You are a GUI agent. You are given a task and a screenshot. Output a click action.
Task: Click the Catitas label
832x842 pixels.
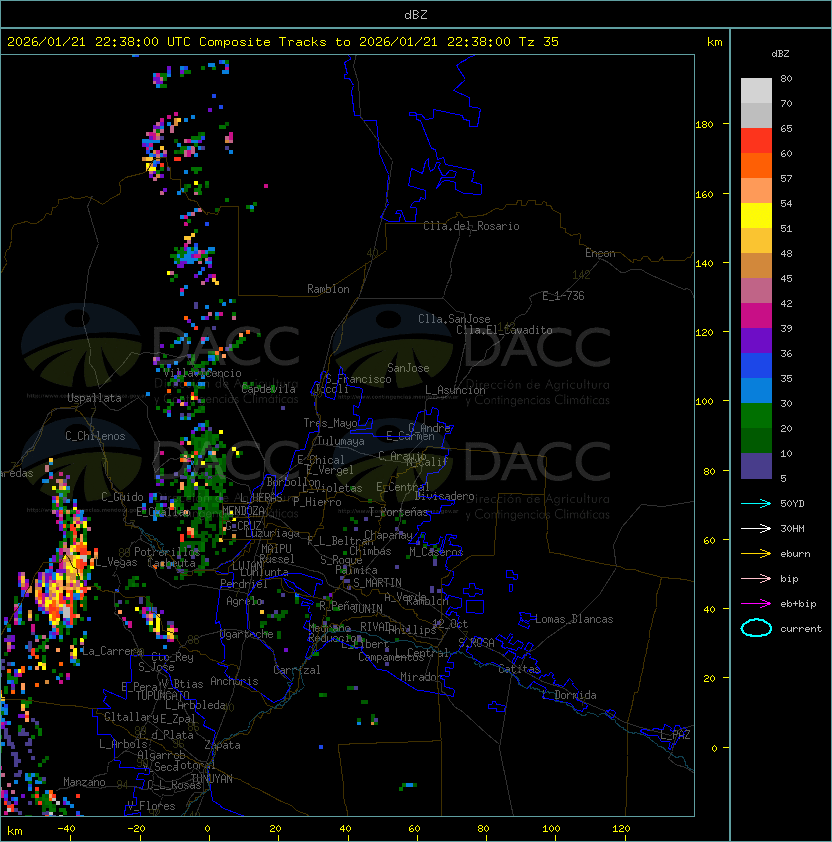(x=519, y=669)
